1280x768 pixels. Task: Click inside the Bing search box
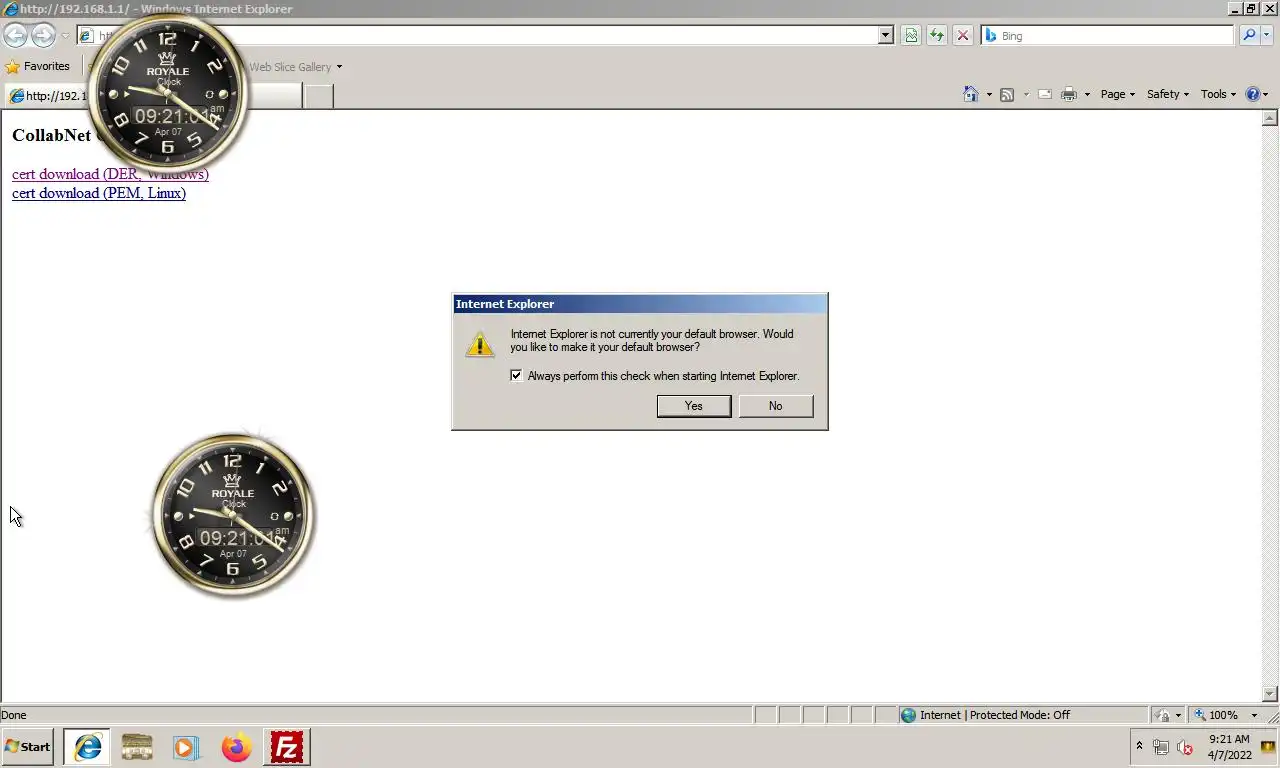pyautogui.click(x=1108, y=36)
